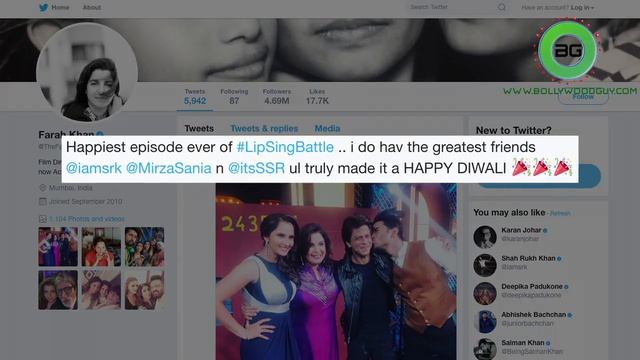Switch to the Tweets tab

click(199, 129)
